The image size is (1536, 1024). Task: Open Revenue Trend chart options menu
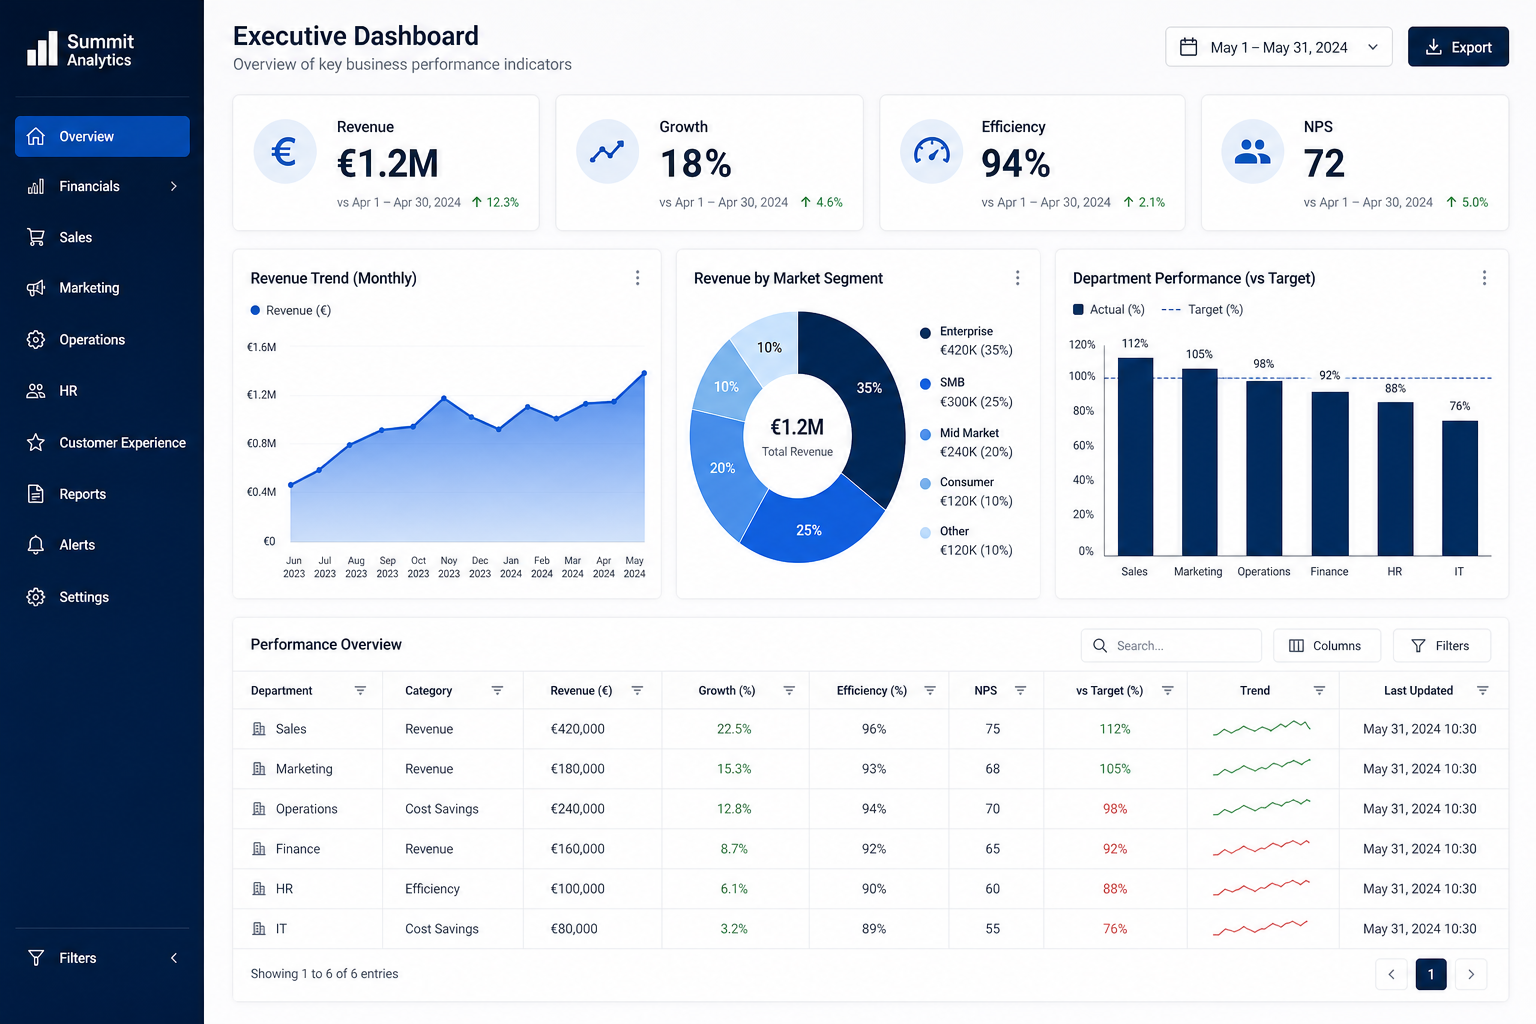(x=637, y=278)
